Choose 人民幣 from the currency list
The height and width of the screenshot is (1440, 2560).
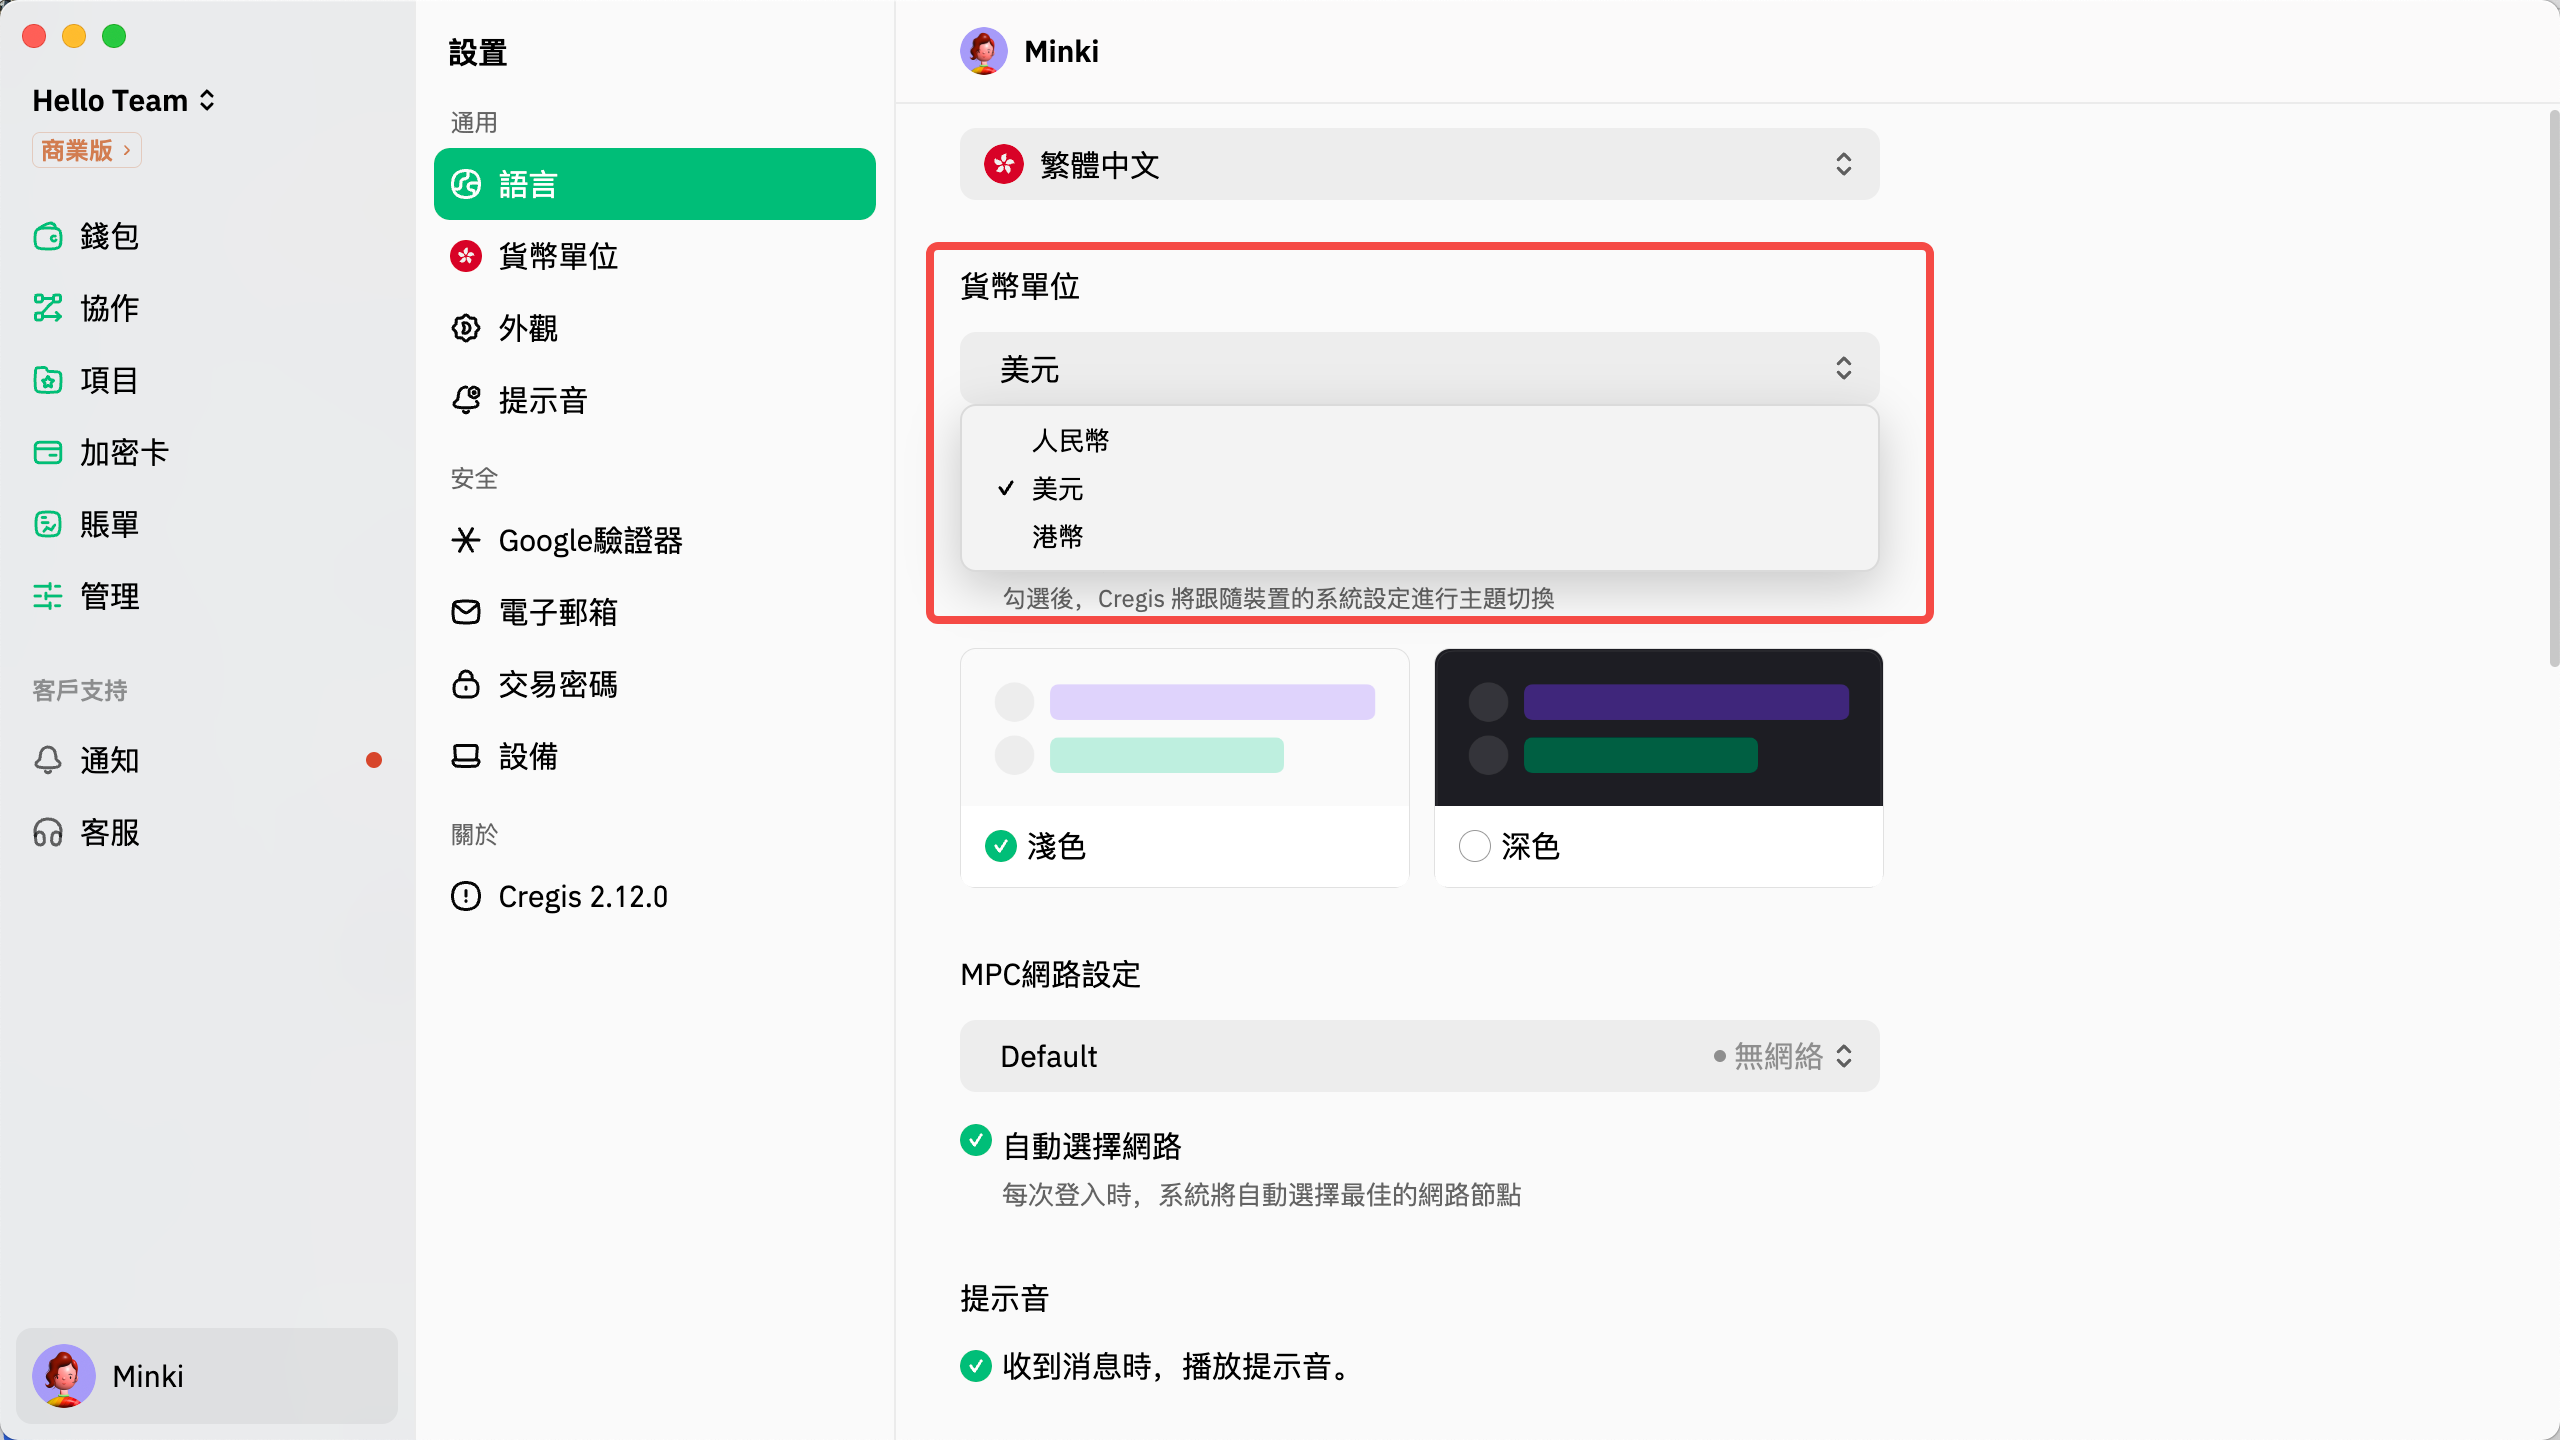[1070, 441]
